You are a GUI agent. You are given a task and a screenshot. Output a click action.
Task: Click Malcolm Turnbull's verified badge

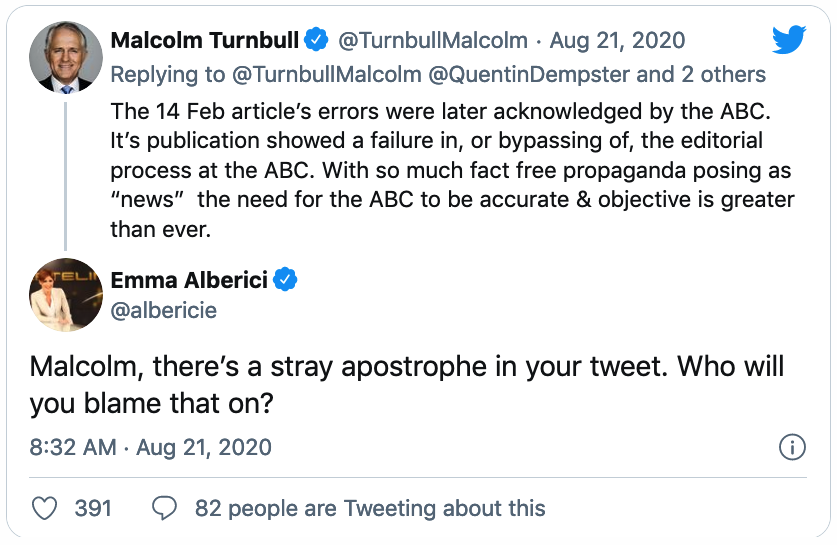point(316,41)
